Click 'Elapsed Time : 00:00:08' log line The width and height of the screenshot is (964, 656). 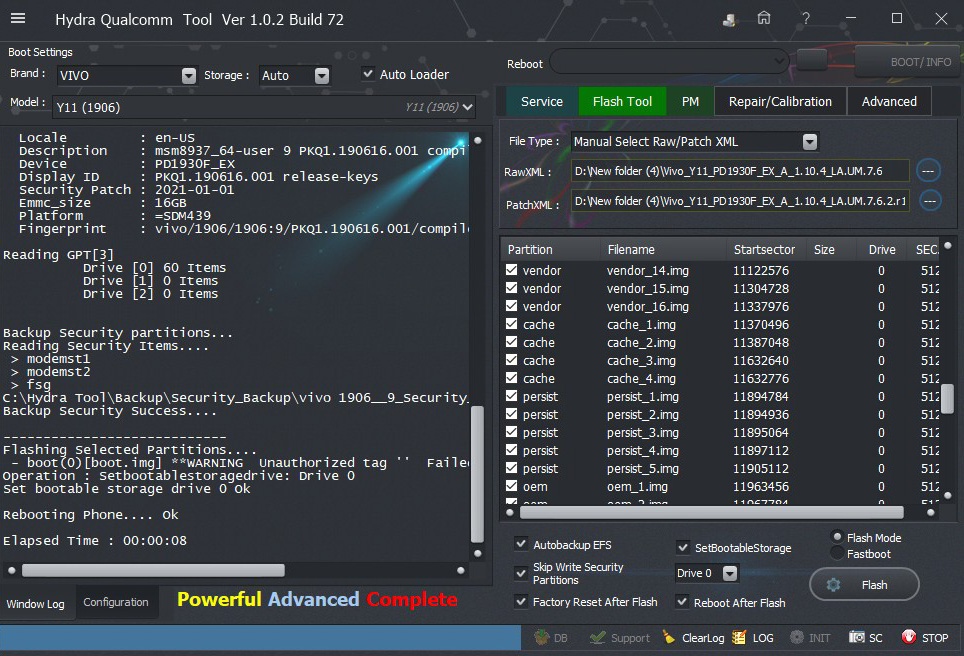[95, 540]
